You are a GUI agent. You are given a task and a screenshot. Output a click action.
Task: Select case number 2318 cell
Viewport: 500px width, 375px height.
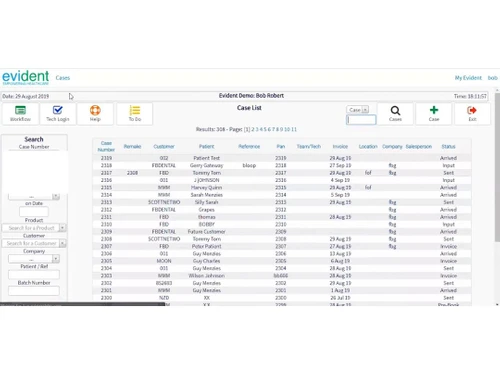[x=106, y=165]
